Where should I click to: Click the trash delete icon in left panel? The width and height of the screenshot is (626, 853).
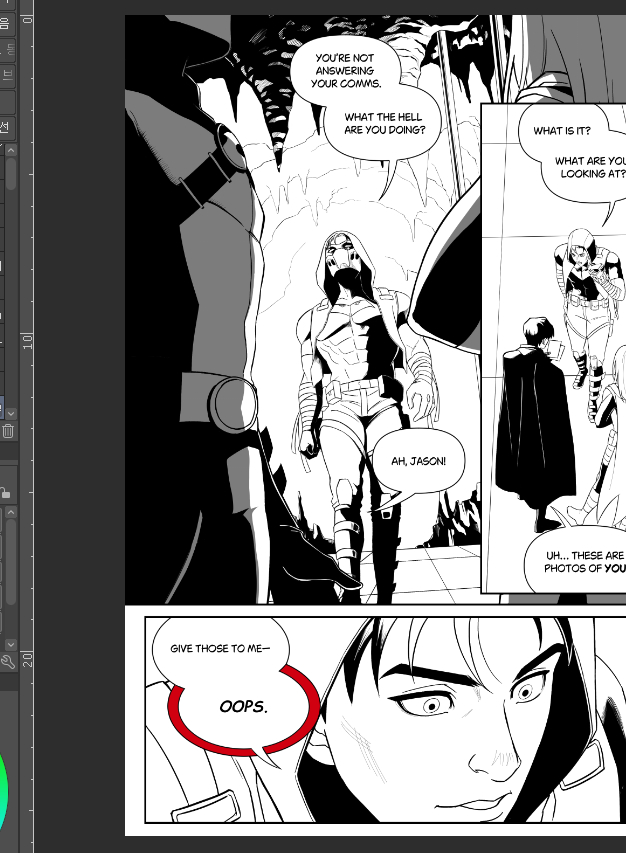8,431
